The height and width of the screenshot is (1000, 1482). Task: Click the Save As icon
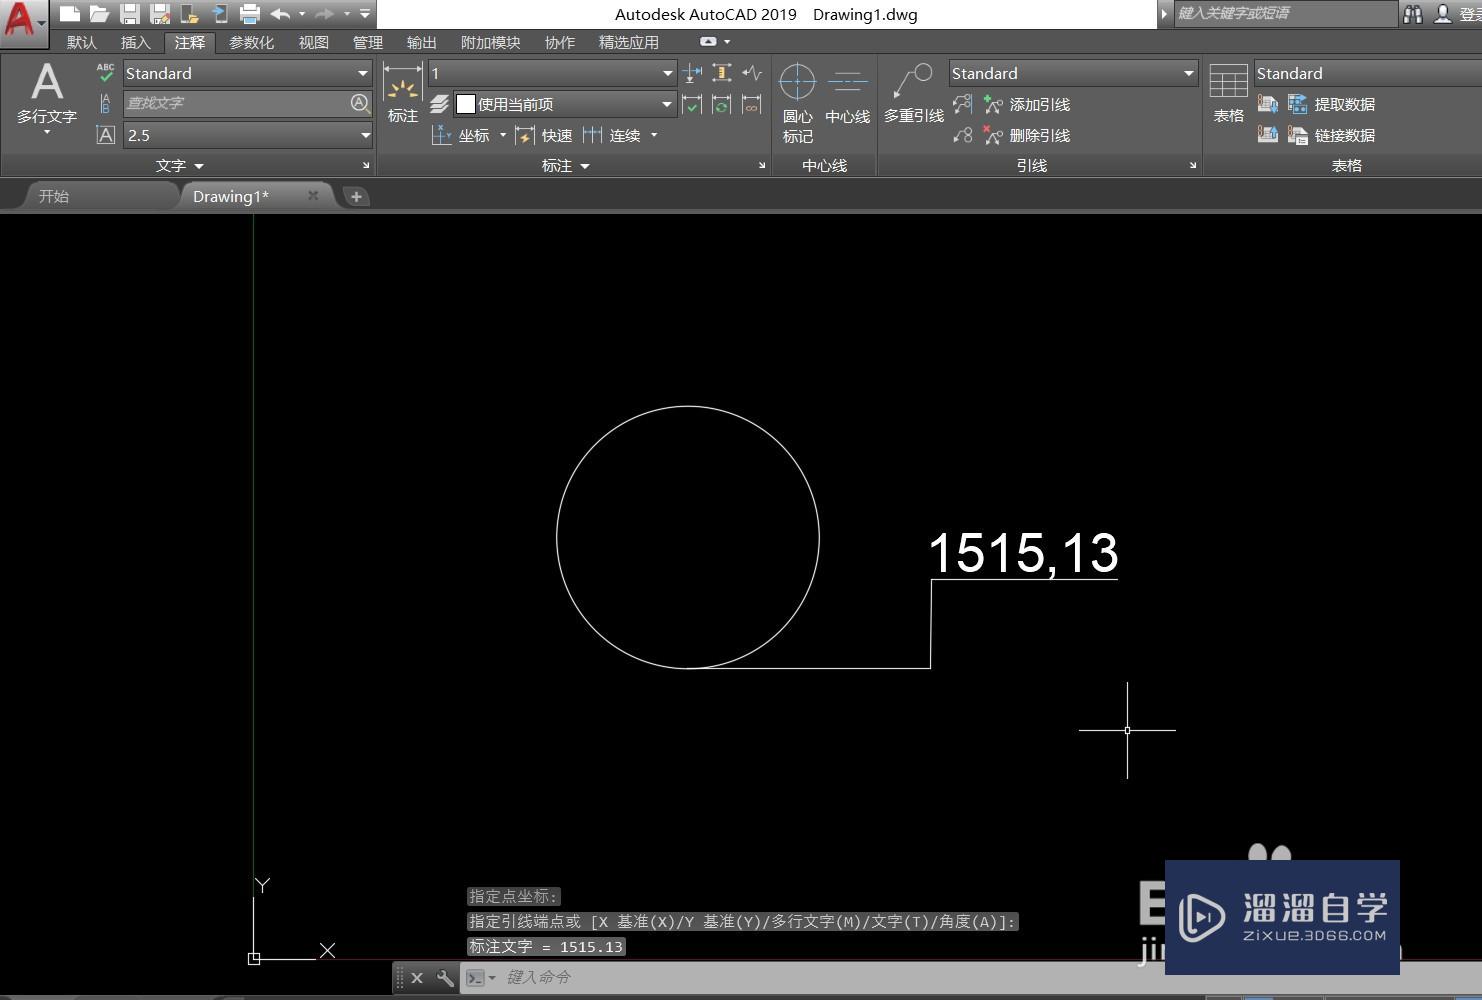(159, 14)
